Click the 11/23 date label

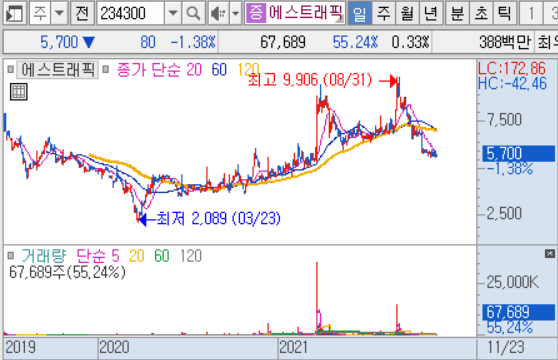click(x=506, y=347)
